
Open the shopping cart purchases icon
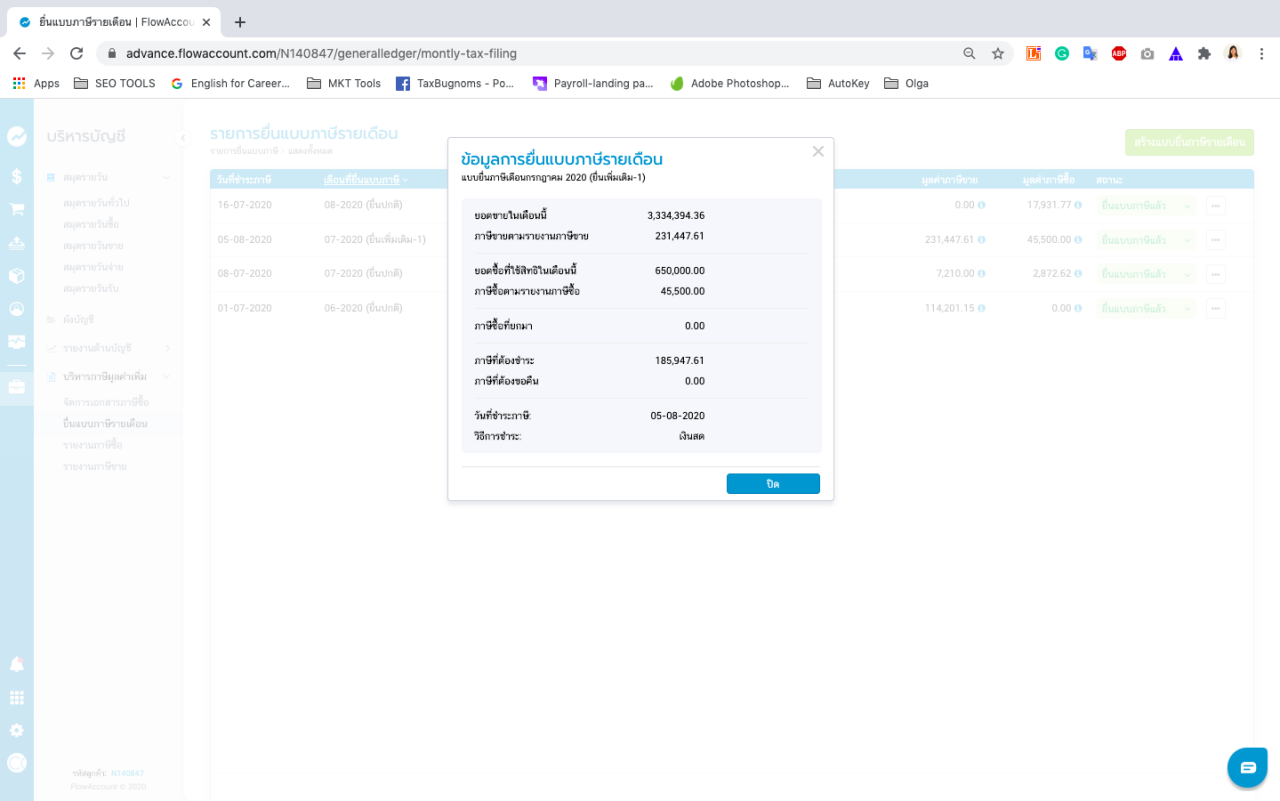(17, 209)
